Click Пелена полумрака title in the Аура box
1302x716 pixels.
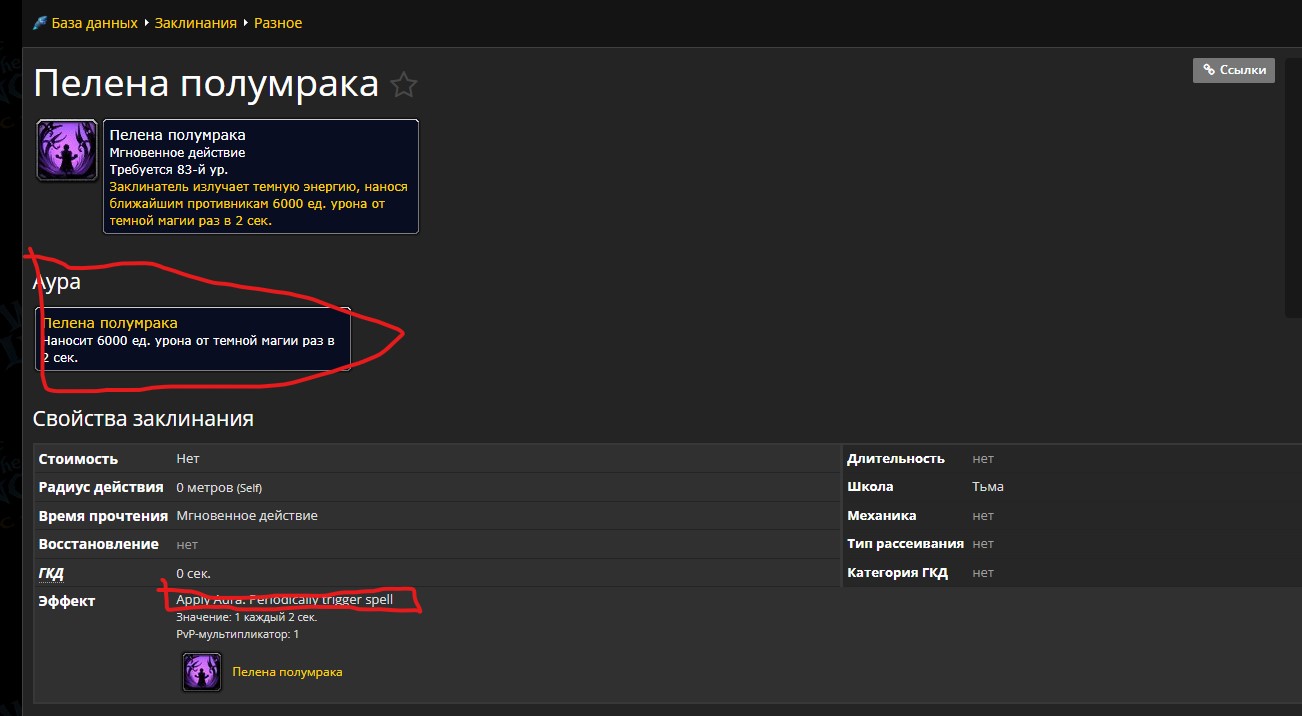pyautogui.click(x=110, y=323)
